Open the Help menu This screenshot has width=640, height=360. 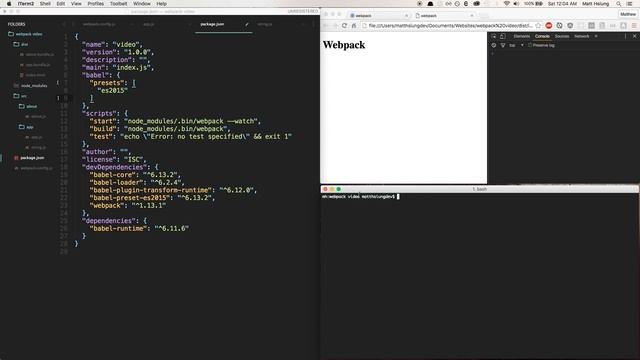click(x=162, y=4)
